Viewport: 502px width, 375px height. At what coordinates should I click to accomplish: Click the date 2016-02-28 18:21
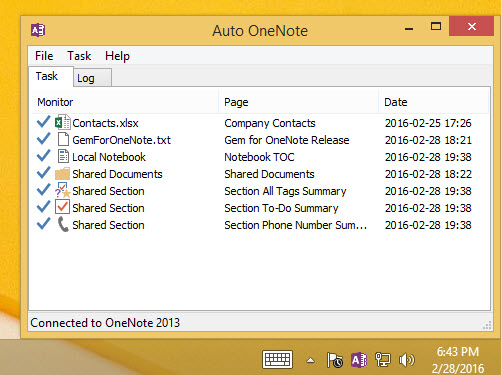point(428,140)
